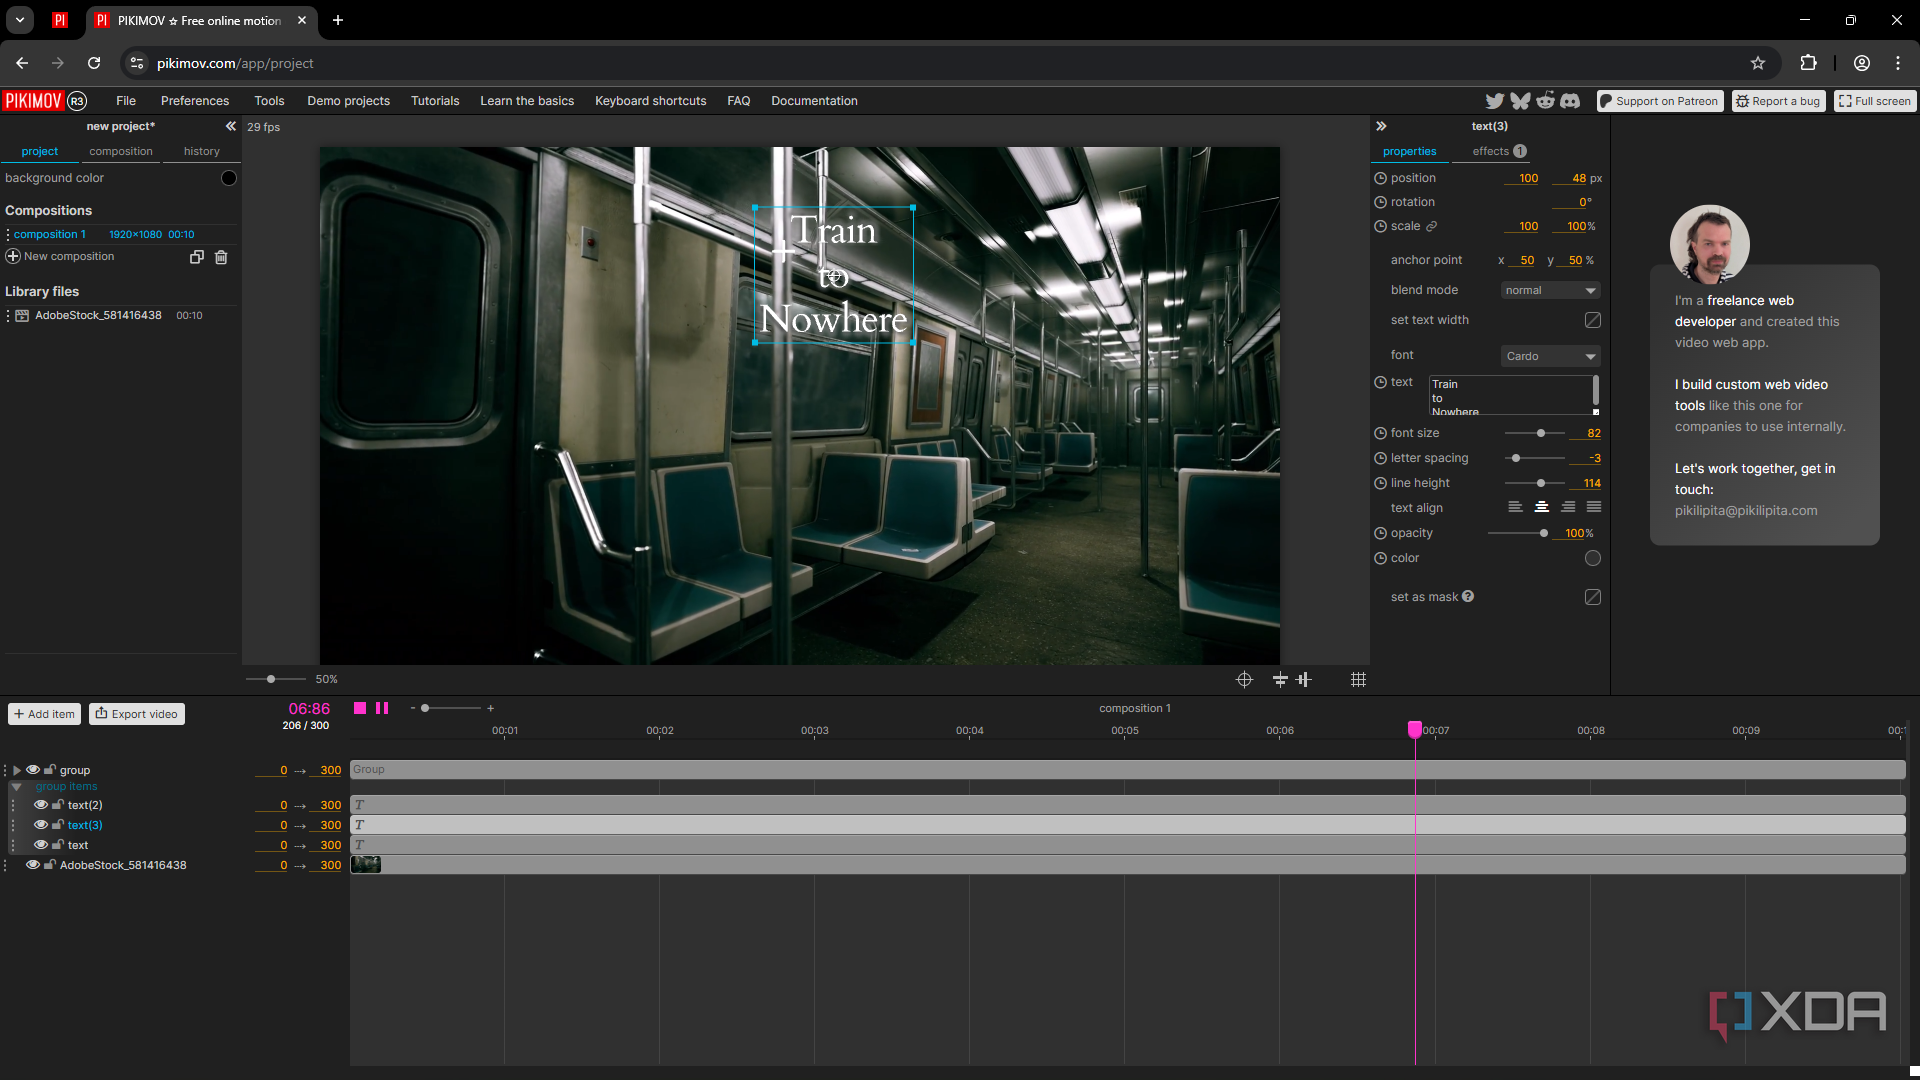
Task: Switch to the composition tab in left panel
Action: click(x=121, y=151)
